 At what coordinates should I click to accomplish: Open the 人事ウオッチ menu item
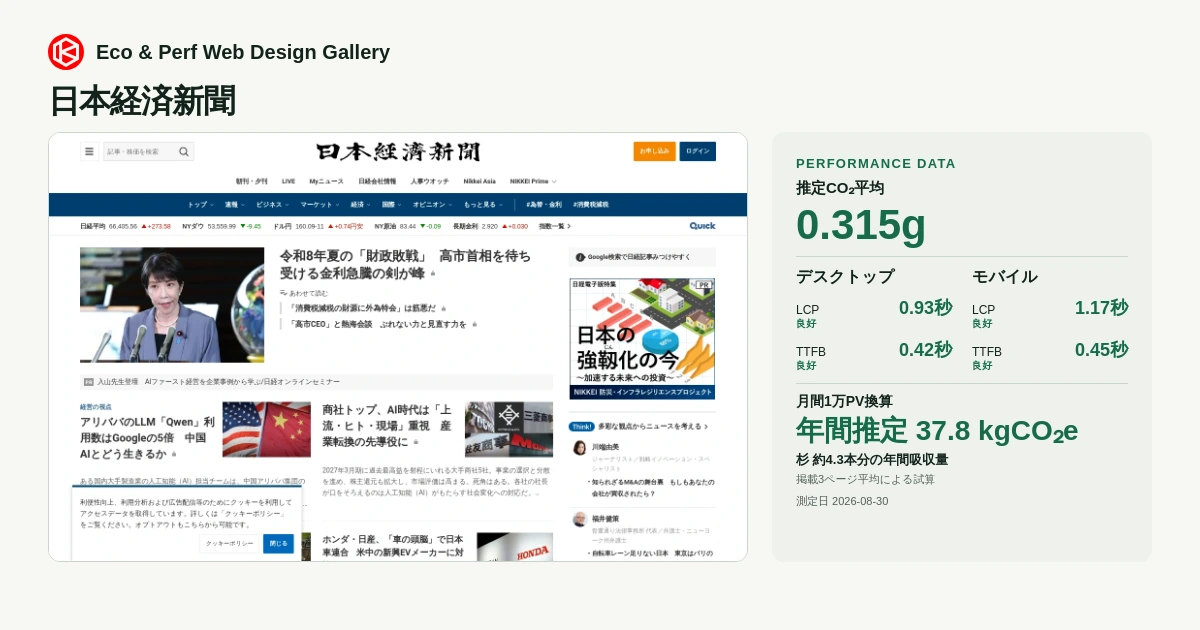coord(430,181)
